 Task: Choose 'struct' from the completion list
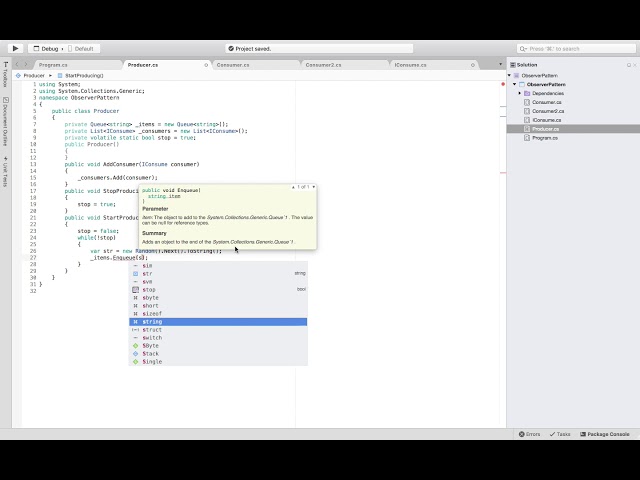click(x=218, y=330)
